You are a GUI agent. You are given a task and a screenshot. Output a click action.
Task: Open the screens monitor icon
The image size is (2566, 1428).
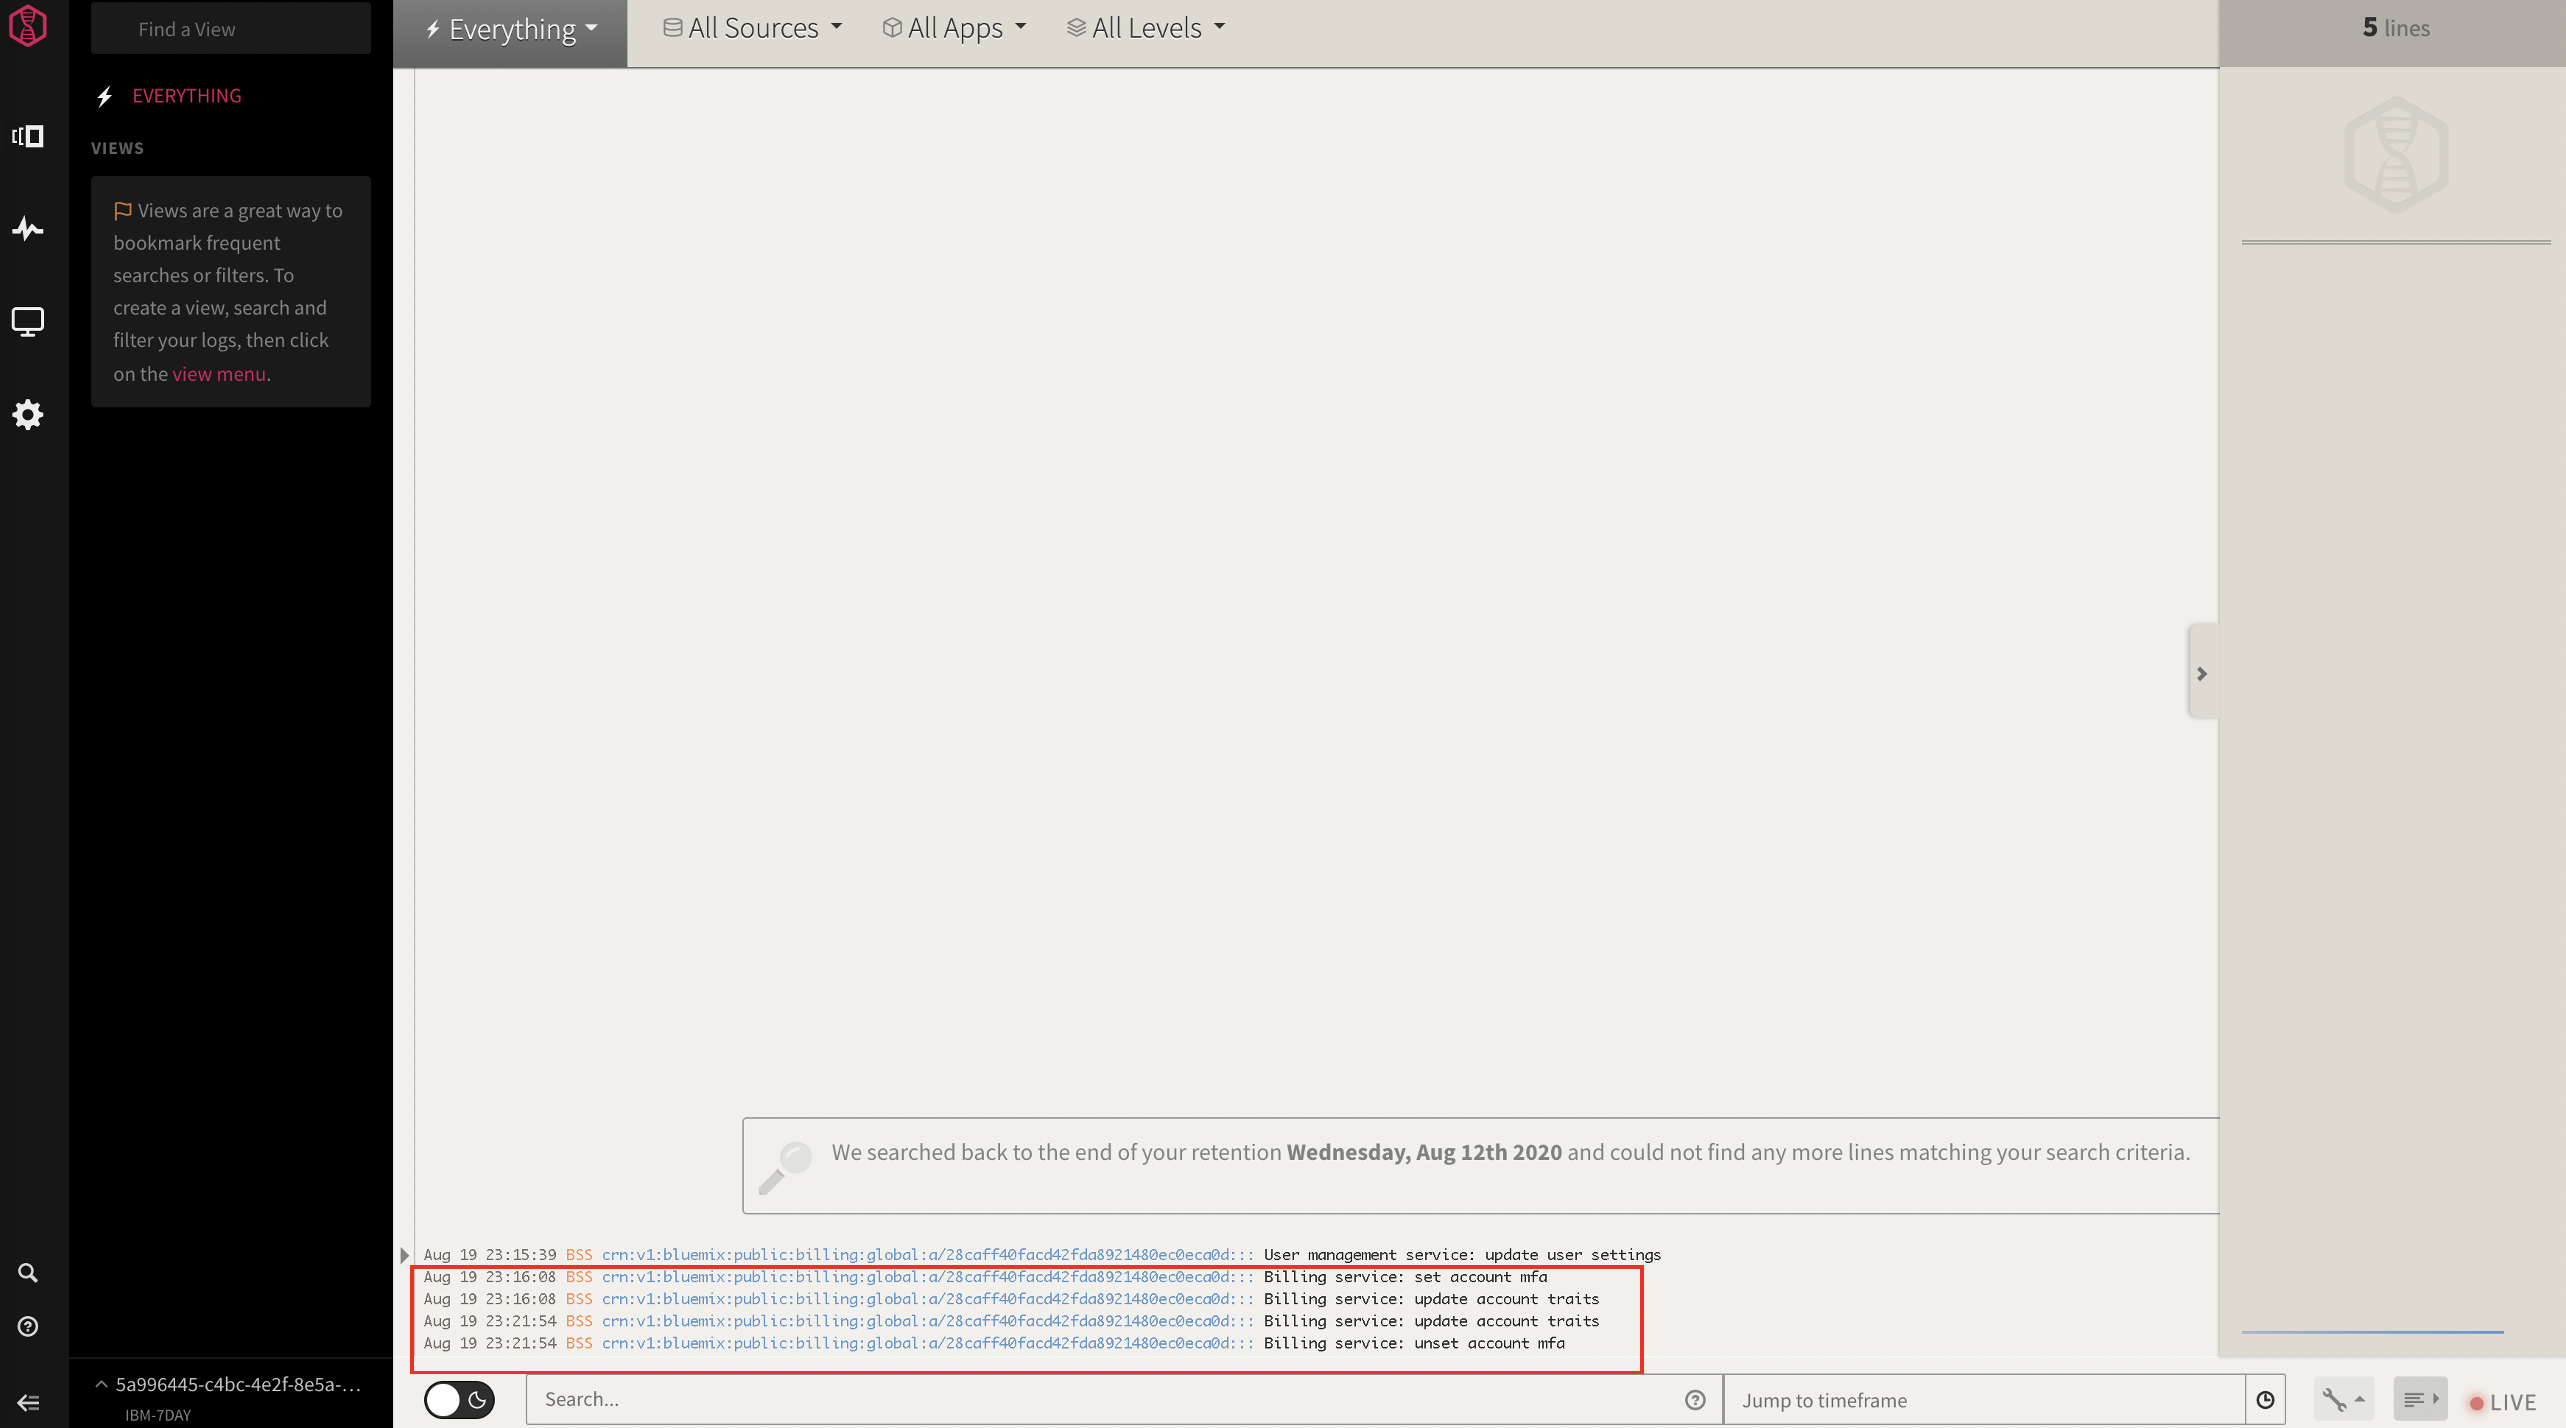(28, 322)
